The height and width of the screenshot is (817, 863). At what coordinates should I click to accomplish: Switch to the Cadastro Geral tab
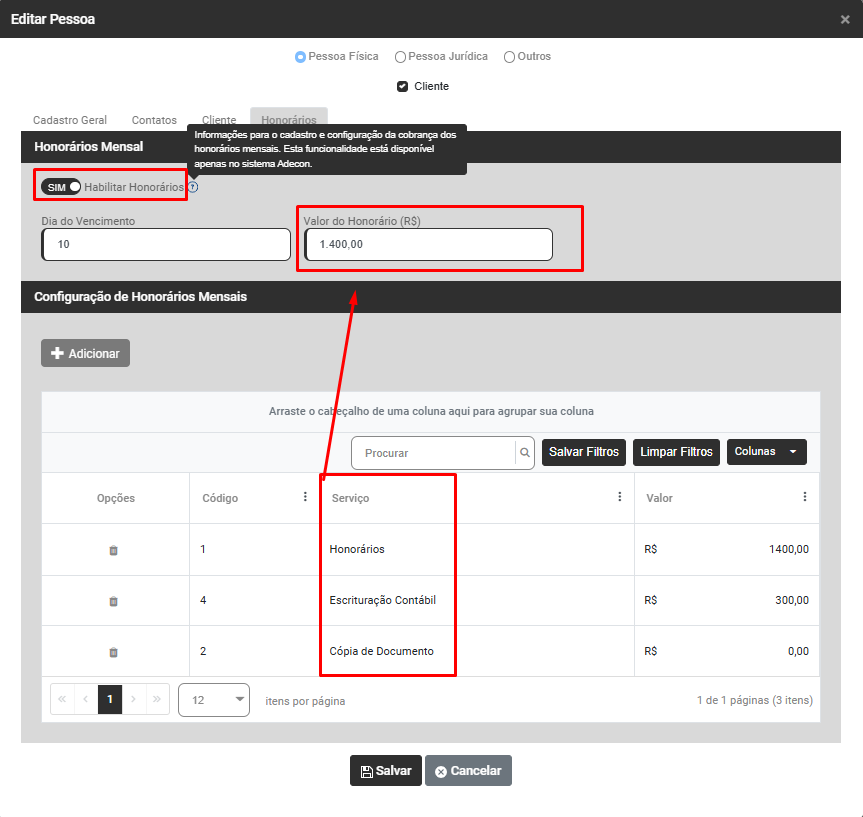coord(70,120)
